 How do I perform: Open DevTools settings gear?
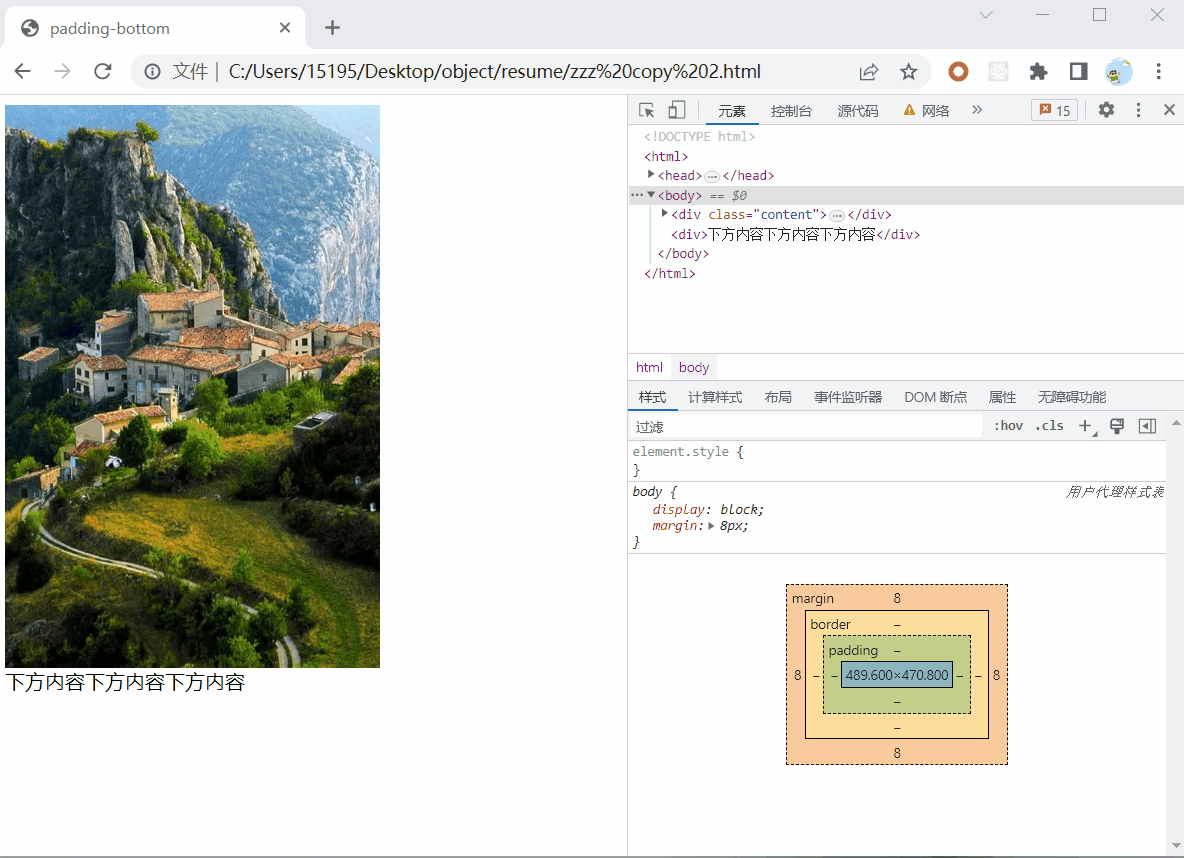[1106, 110]
